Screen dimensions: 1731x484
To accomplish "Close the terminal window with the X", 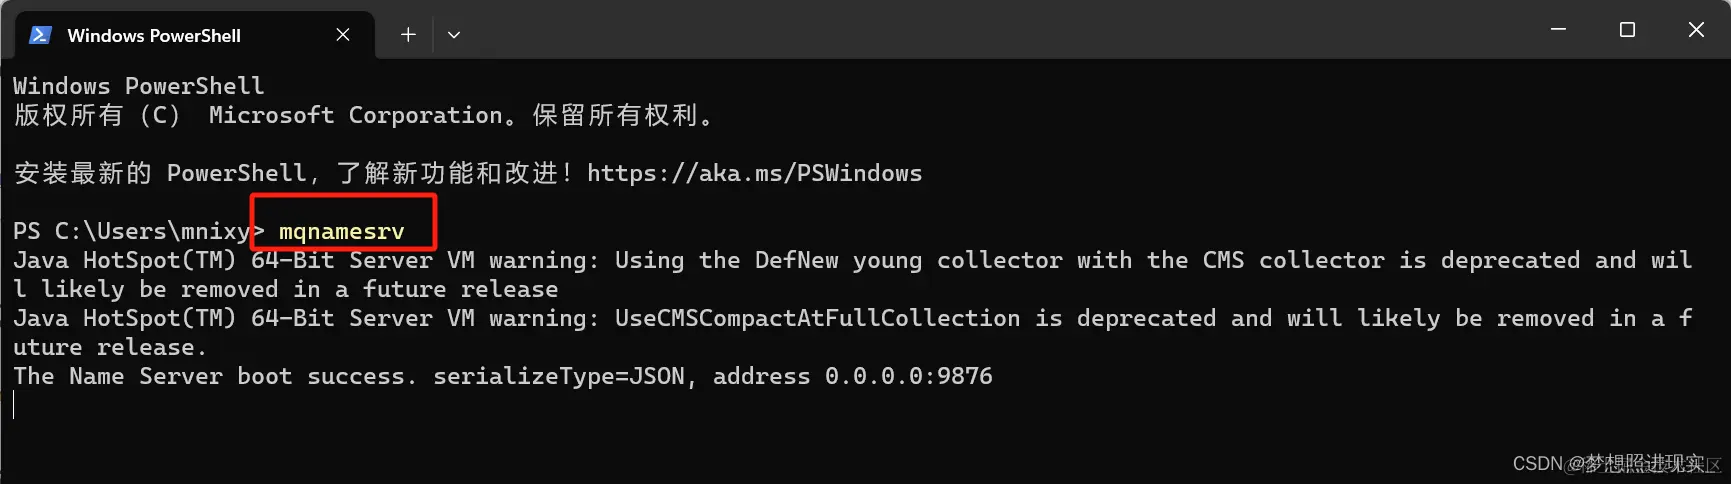I will point(1696,30).
